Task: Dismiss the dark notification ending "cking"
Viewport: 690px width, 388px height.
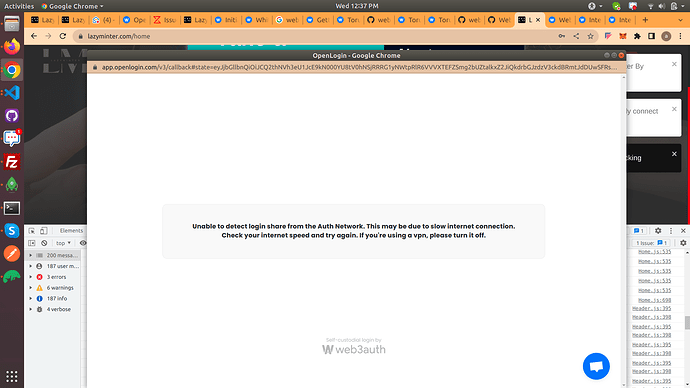Action: [674, 154]
